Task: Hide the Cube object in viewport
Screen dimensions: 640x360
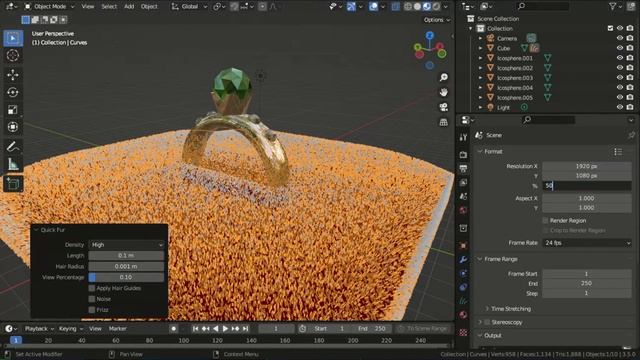Action: click(620, 48)
